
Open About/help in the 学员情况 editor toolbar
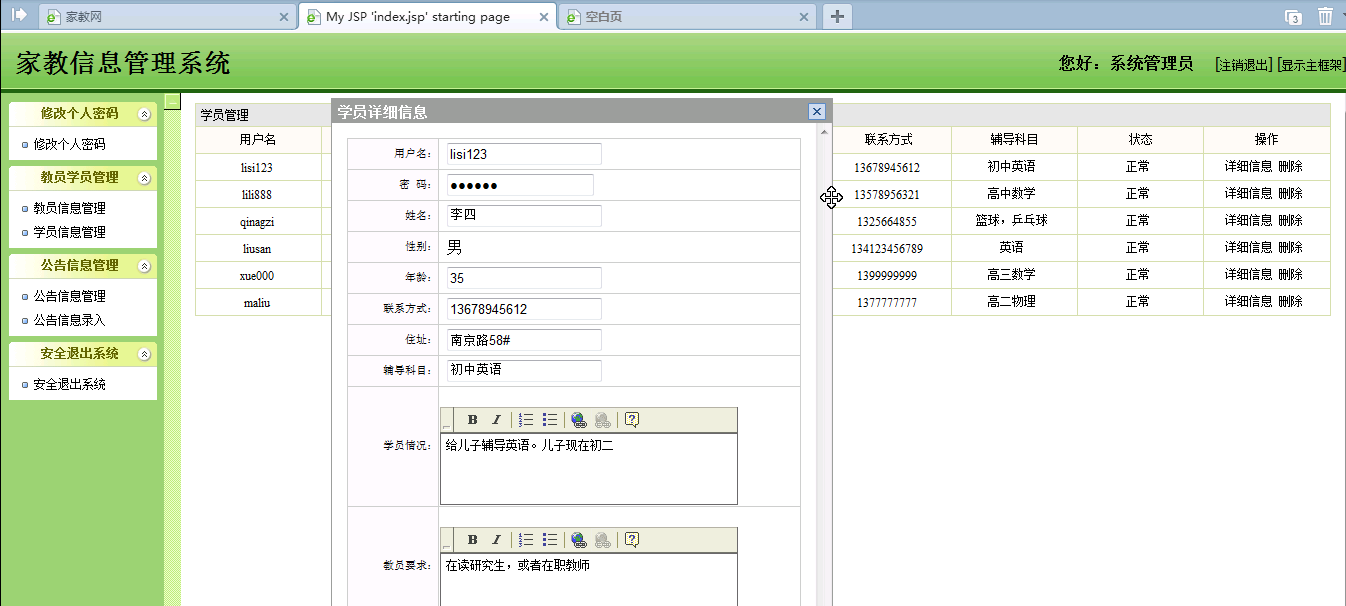632,420
